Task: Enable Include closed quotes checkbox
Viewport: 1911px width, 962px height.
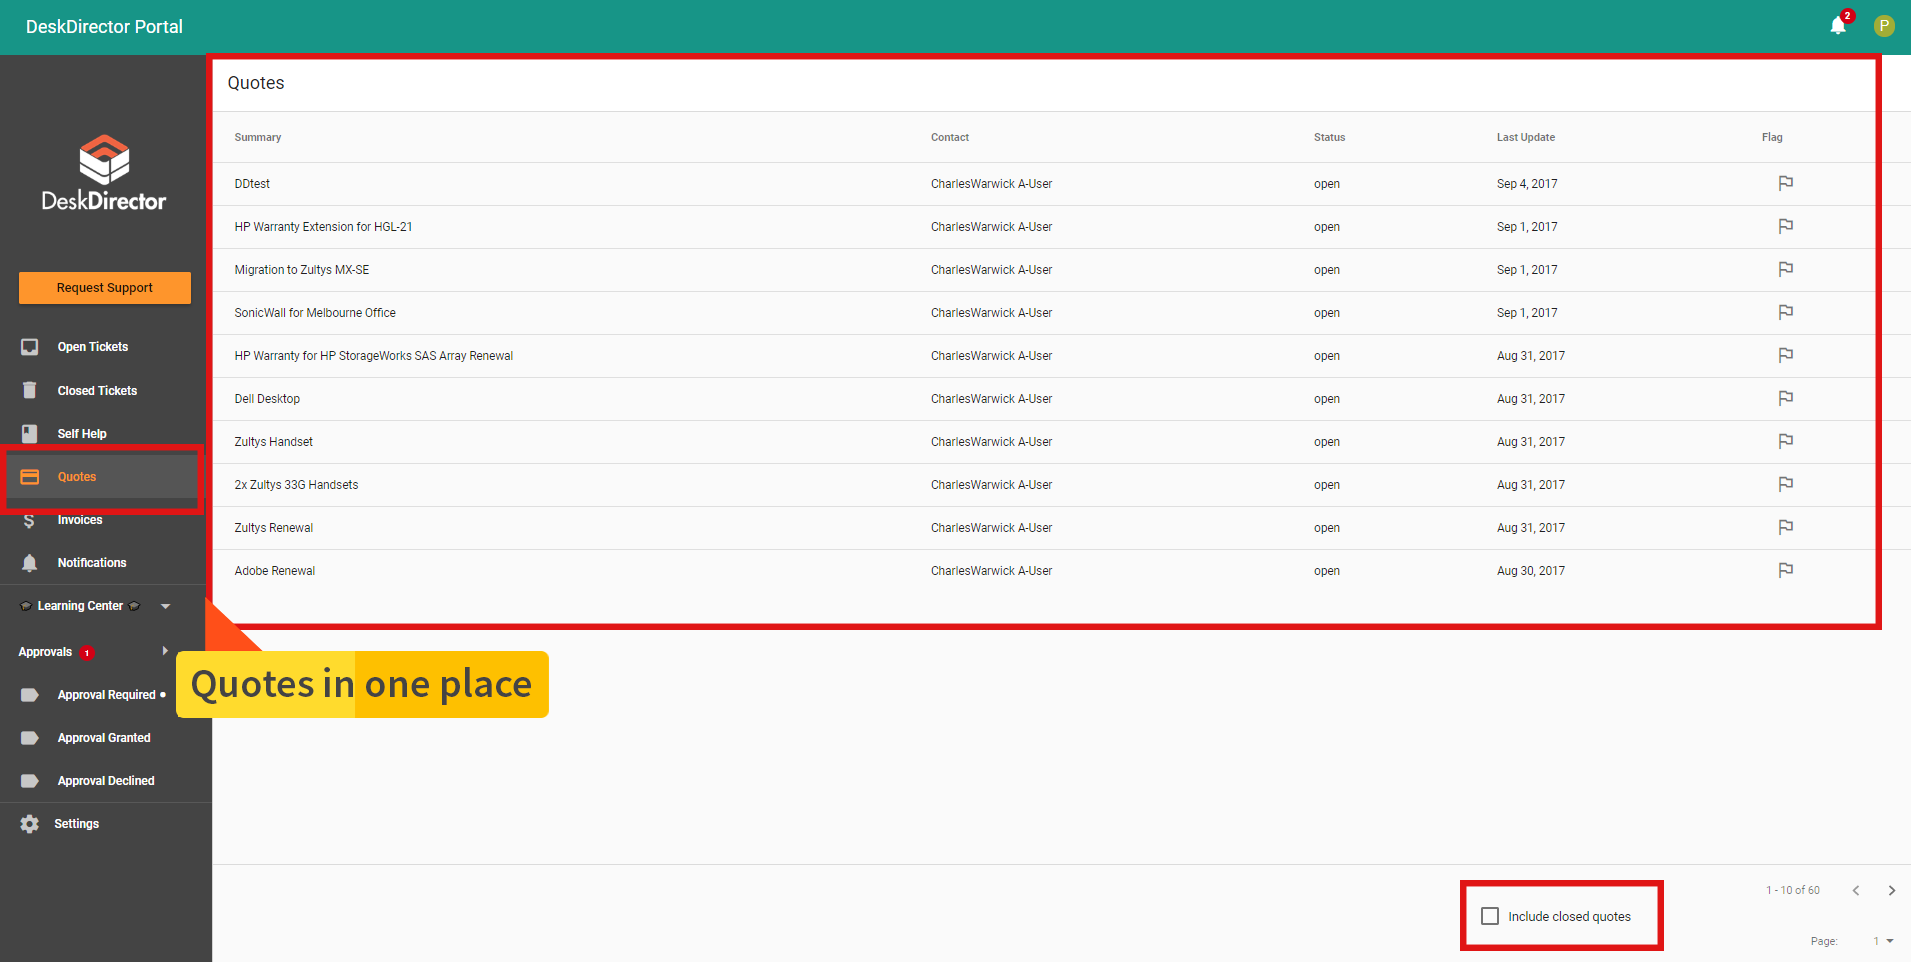Action: pyautogui.click(x=1490, y=916)
